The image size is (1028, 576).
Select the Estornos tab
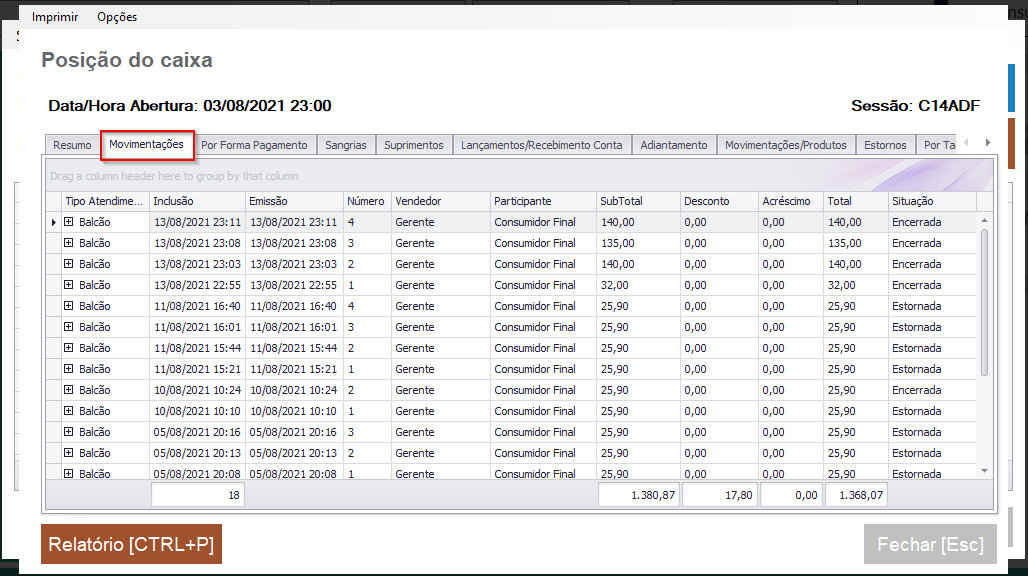pyautogui.click(x=885, y=145)
